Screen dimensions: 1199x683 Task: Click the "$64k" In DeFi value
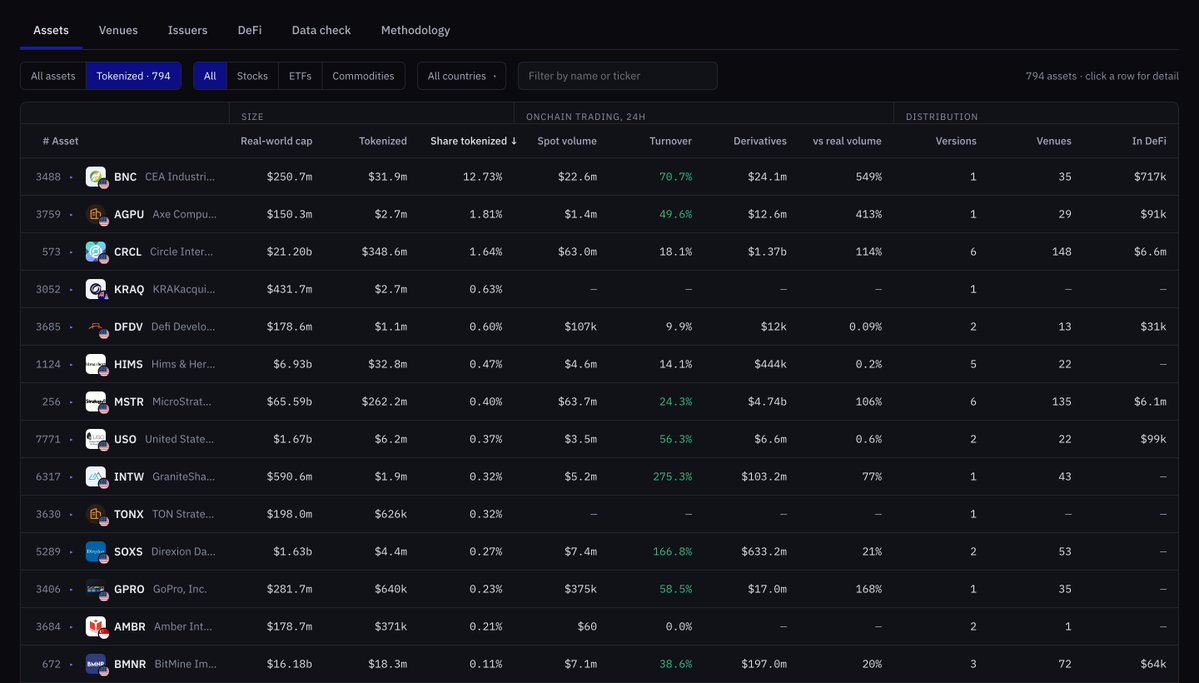point(1154,664)
